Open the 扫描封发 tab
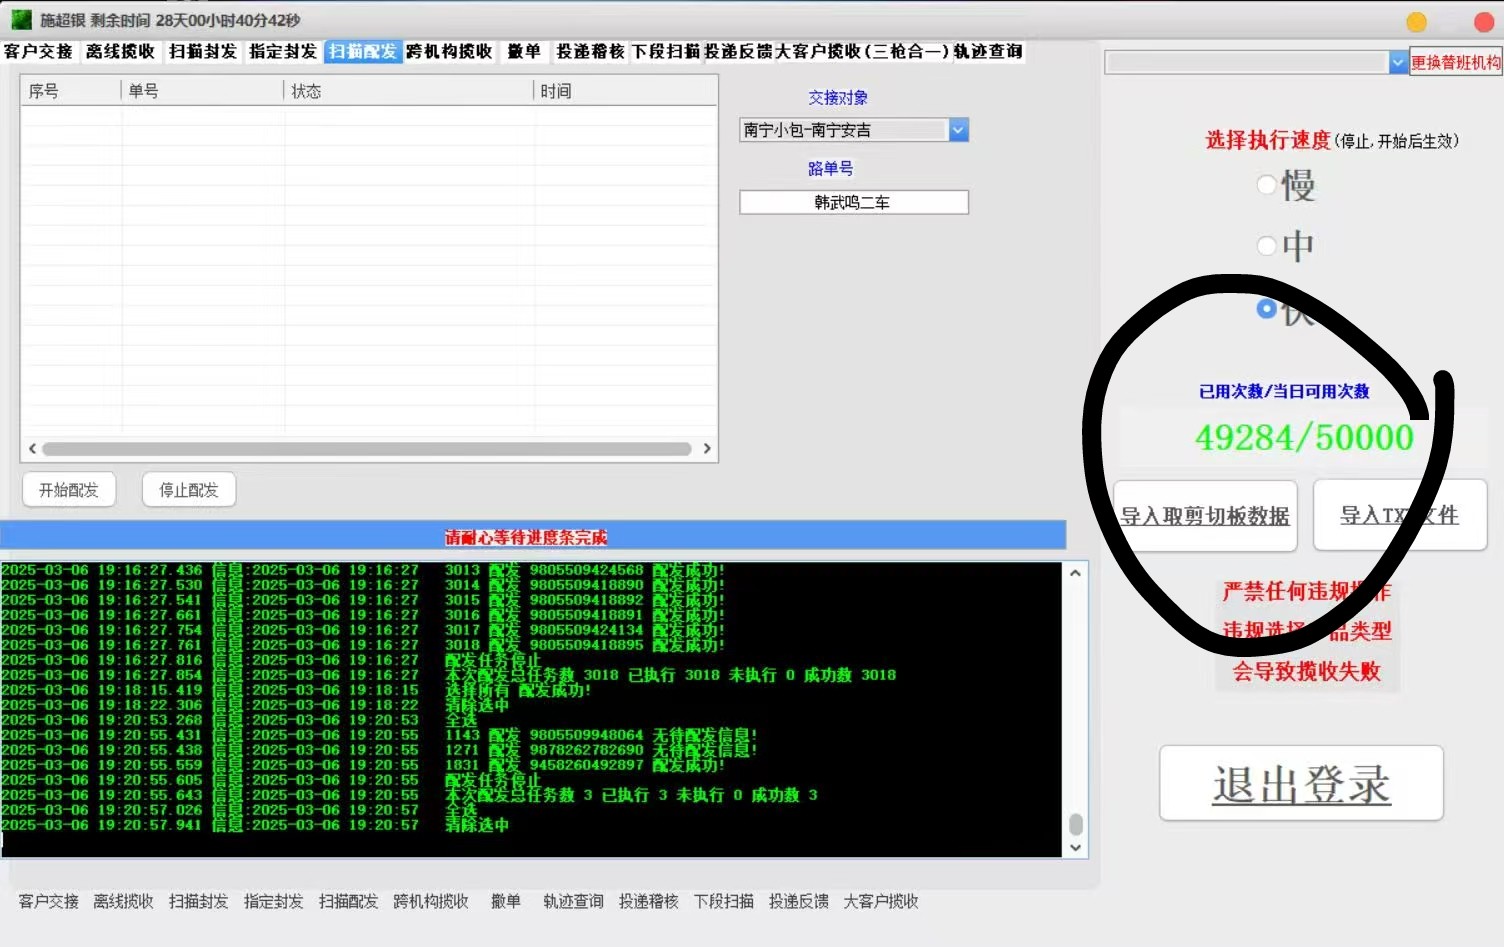1504x947 pixels. click(202, 51)
